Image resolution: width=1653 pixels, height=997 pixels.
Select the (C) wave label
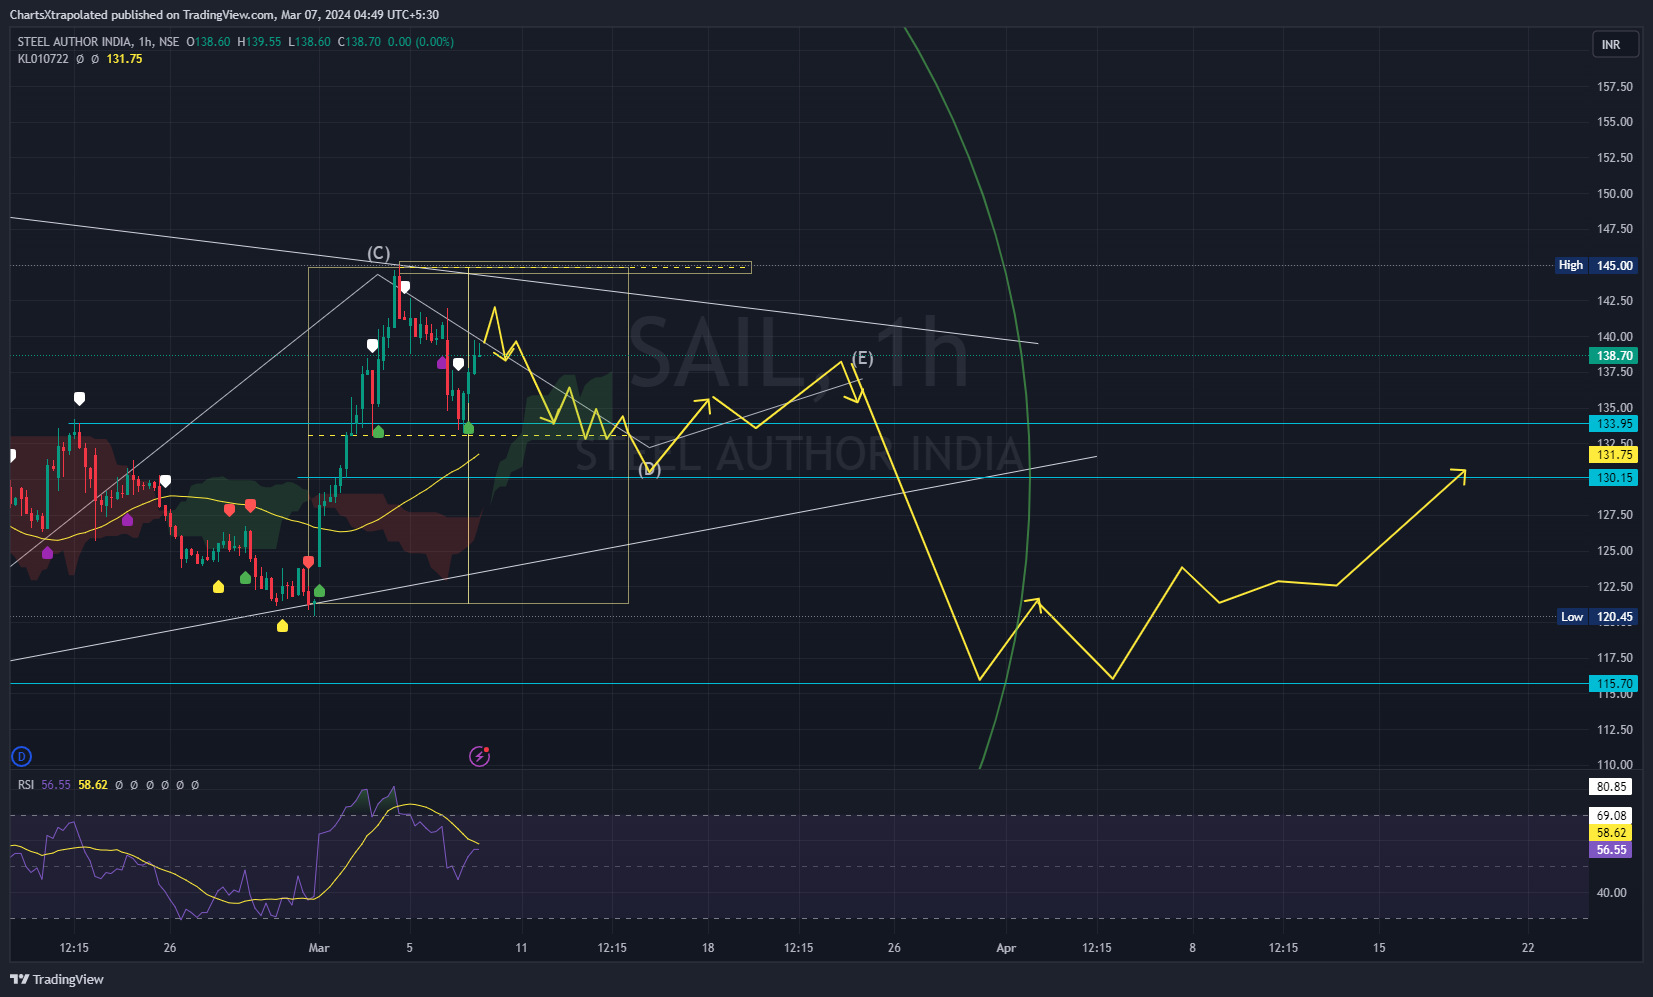(x=378, y=253)
